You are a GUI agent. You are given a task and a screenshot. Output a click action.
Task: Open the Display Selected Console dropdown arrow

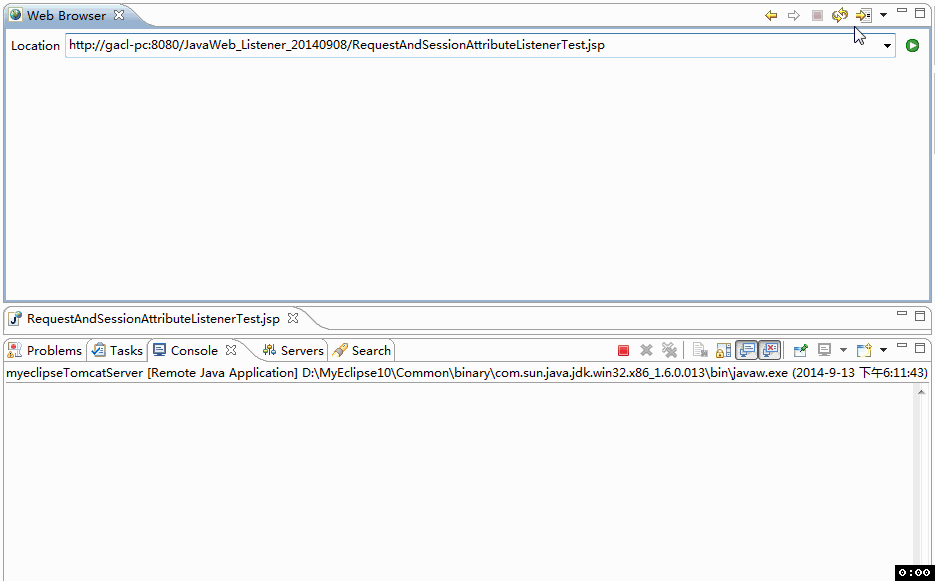[843, 350]
